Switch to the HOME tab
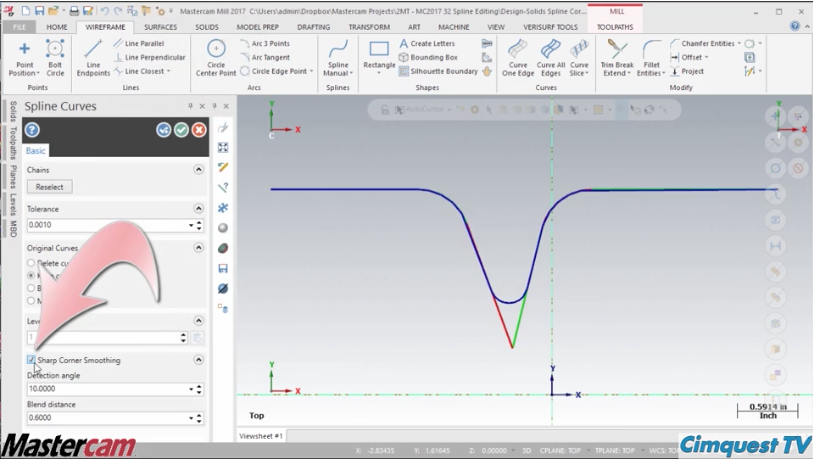This screenshot has height=460, width=813. pyautogui.click(x=57, y=27)
